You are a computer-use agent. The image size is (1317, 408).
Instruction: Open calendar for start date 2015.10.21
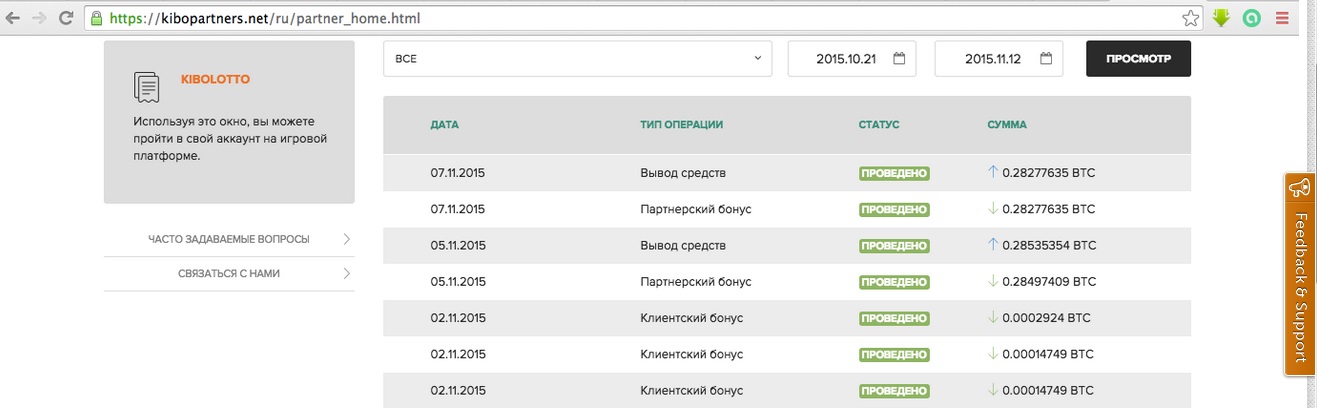coord(899,59)
